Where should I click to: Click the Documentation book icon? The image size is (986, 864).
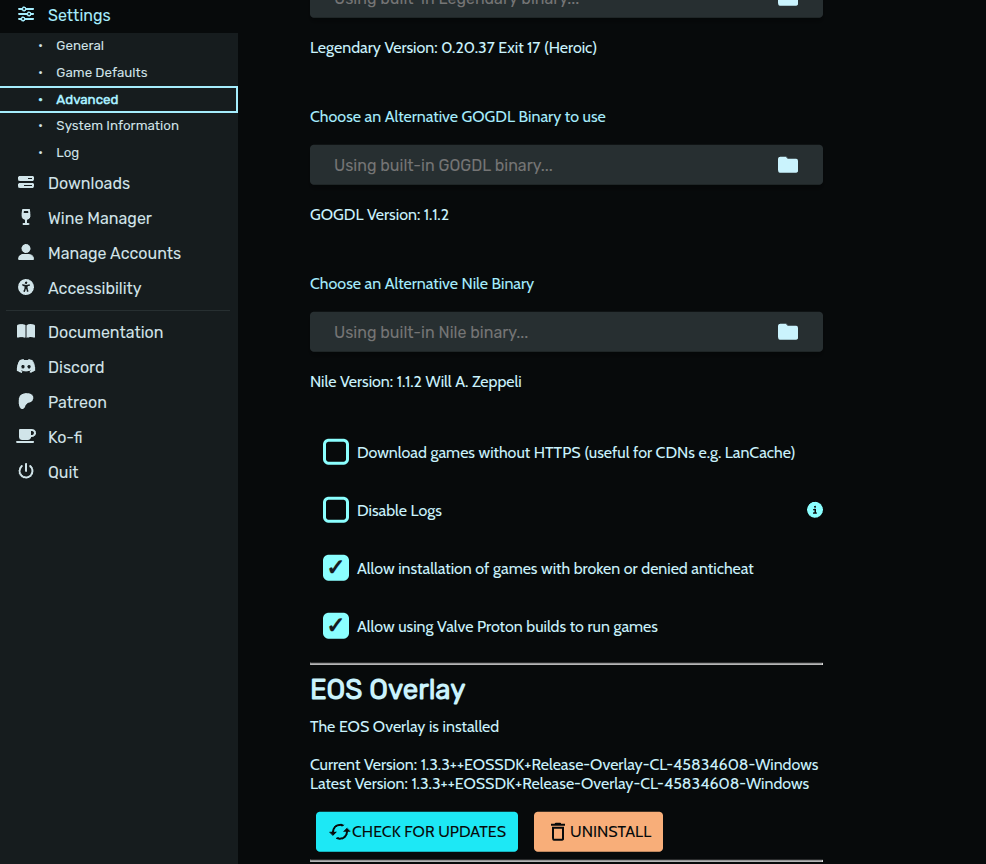26,331
